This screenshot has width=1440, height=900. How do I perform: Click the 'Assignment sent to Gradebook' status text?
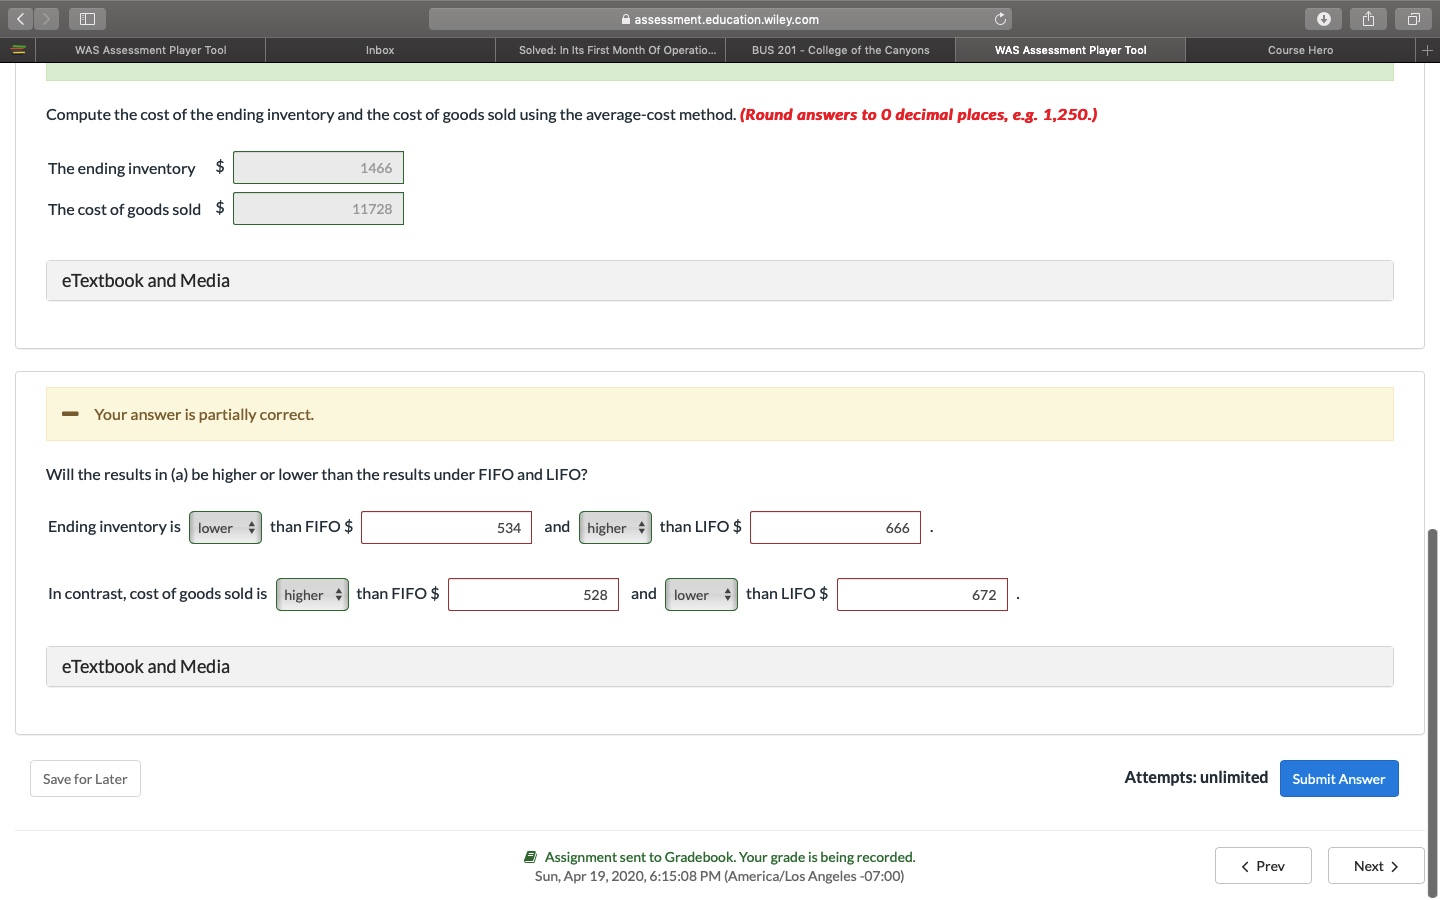[730, 857]
